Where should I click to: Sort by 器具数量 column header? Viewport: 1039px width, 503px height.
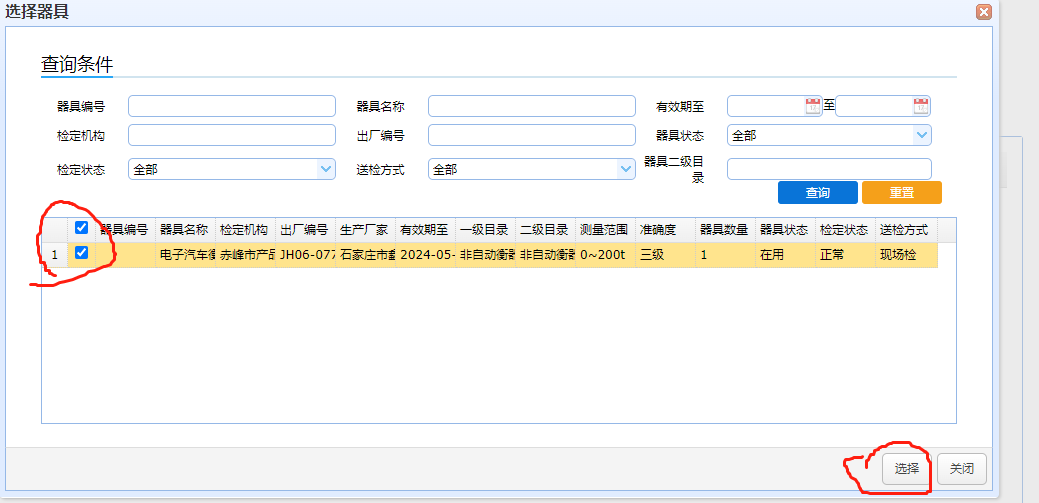(725, 230)
